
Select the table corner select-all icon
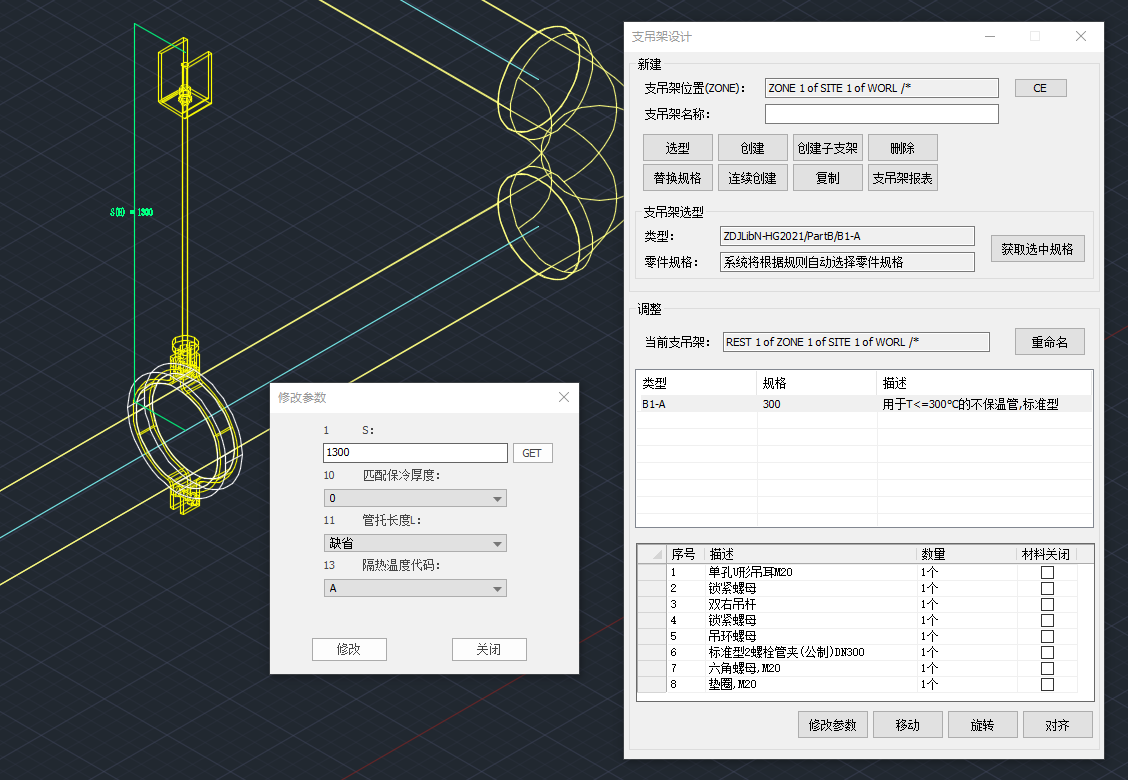653,554
